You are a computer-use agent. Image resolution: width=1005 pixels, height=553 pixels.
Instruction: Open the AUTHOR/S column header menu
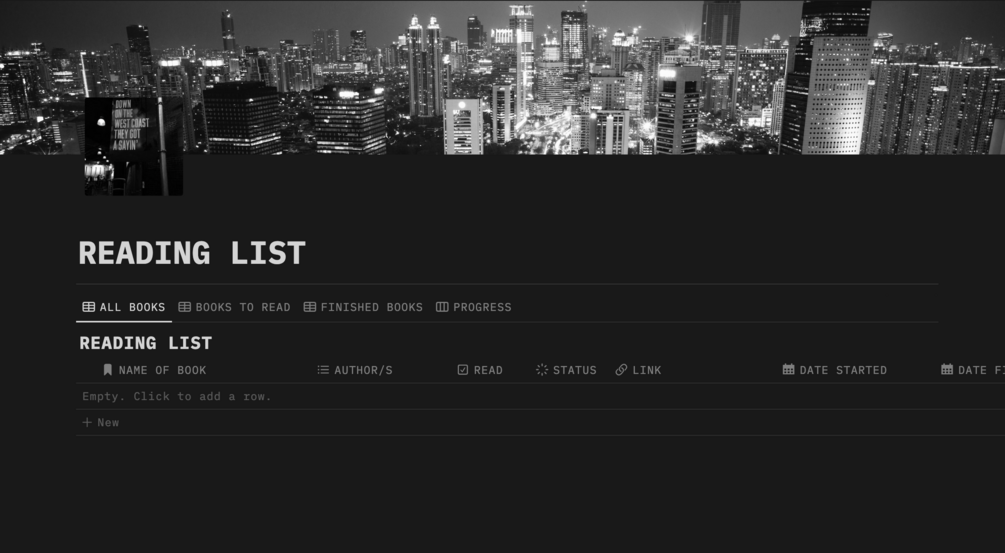[354, 370]
